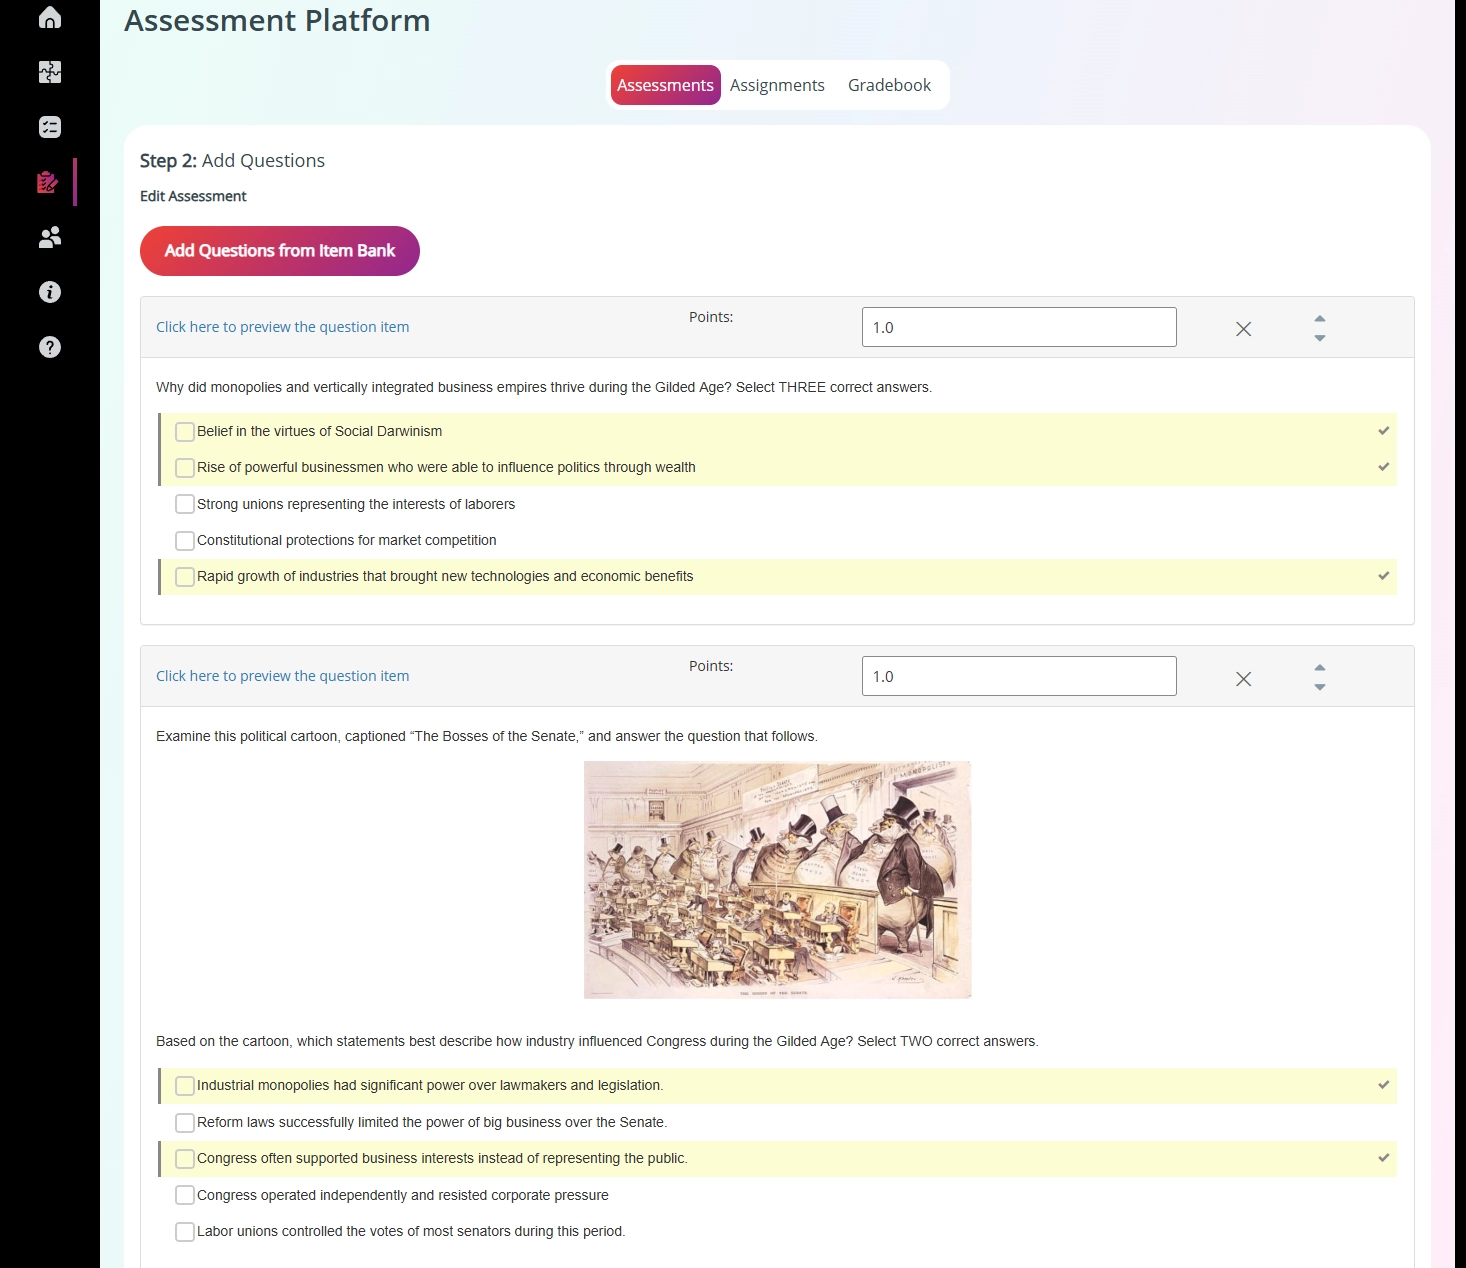Viewport: 1466px width, 1268px height.
Task: Edit the cartoon question's Points field
Action: (x=1019, y=676)
